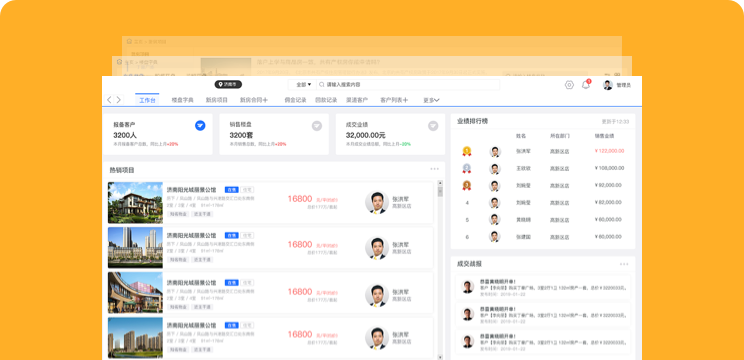
Task: Open the 渠道客户 tab
Action: pyautogui.click(x=357, y=100)
